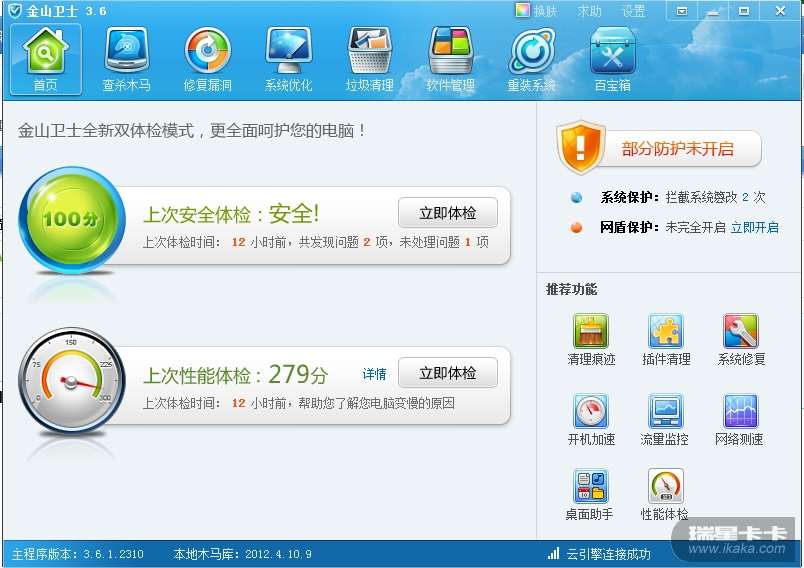
Task: Click the 上次安全体检:安全! text
Action: 231,214
